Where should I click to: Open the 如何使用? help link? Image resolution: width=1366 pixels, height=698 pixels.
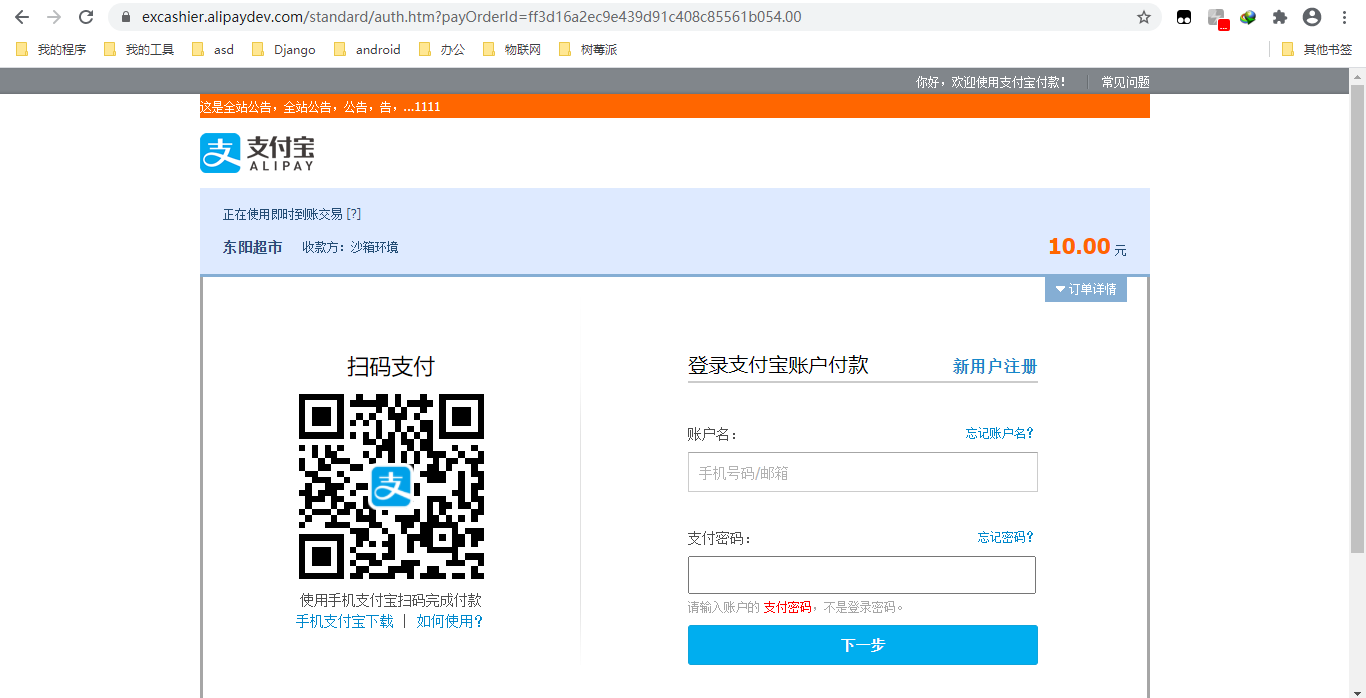[450, 621]
